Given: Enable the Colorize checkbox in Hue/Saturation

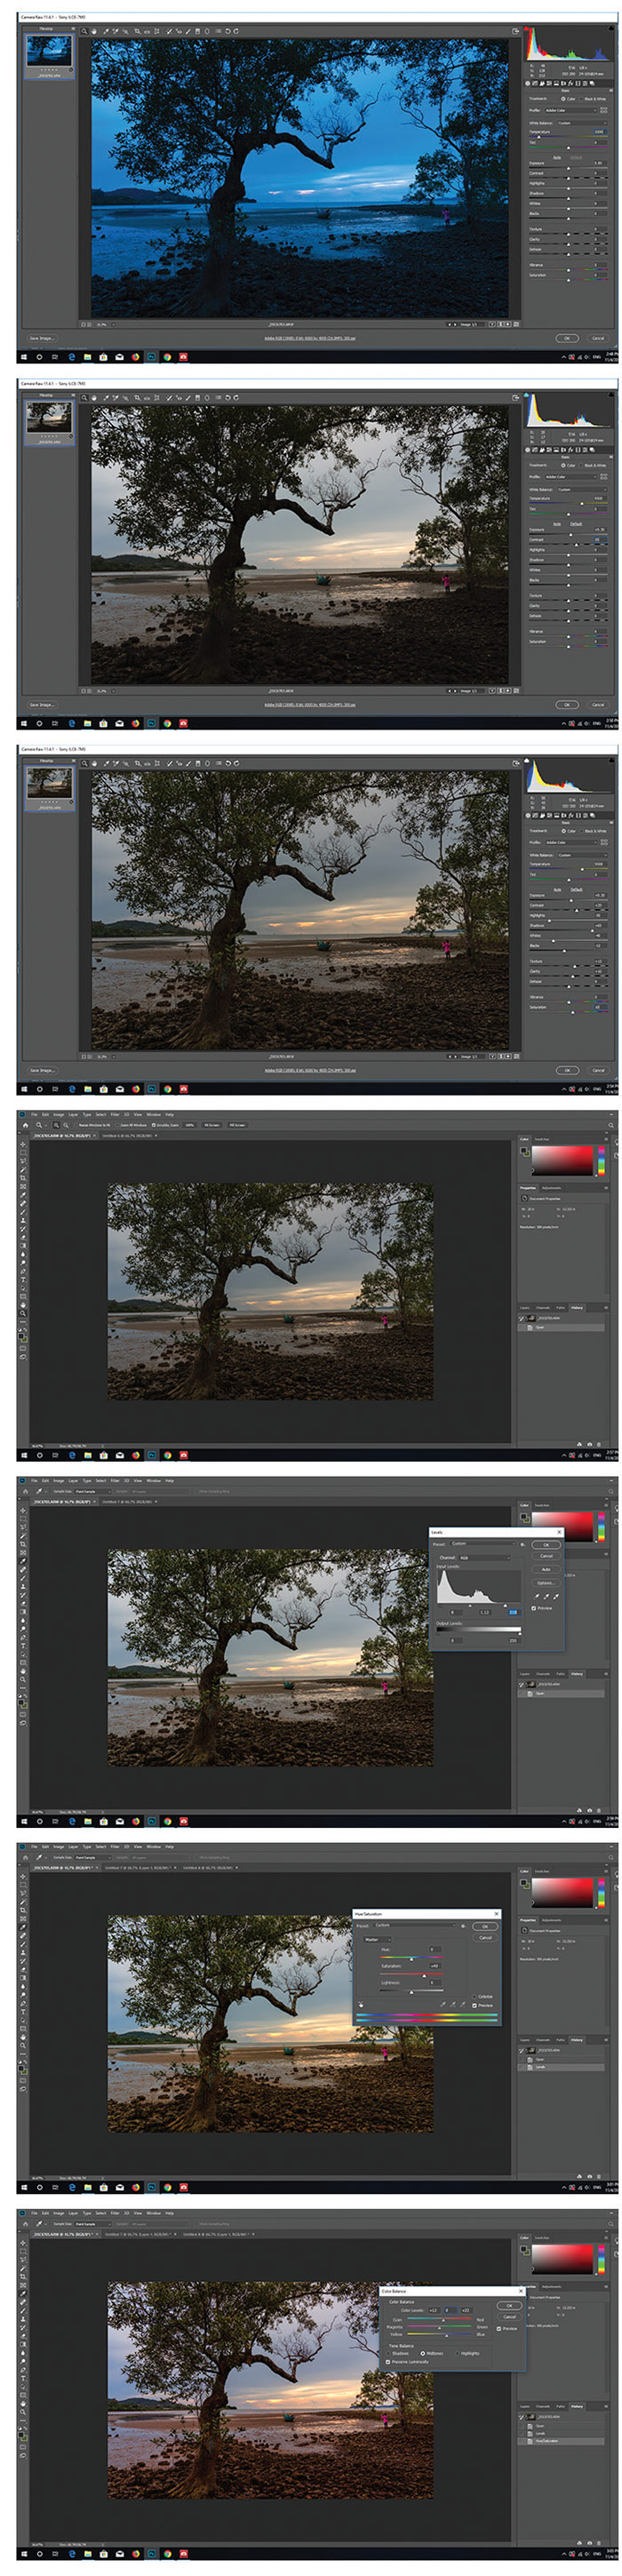Looking at the screenshot, I should tap(474, 1996).
